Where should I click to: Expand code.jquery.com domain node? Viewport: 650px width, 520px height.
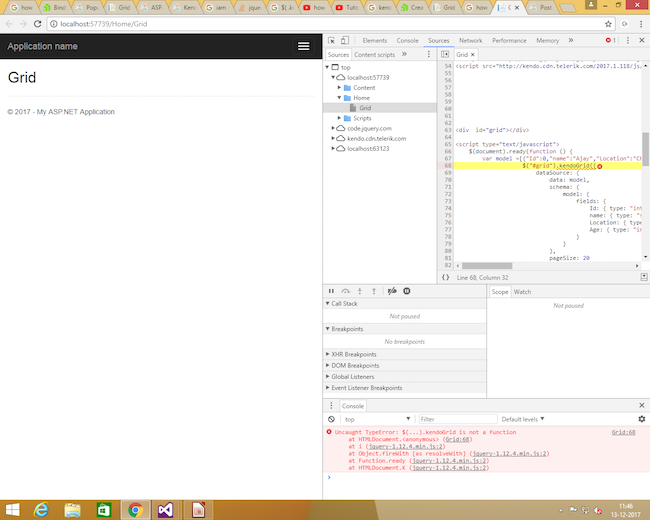[333, 128]
